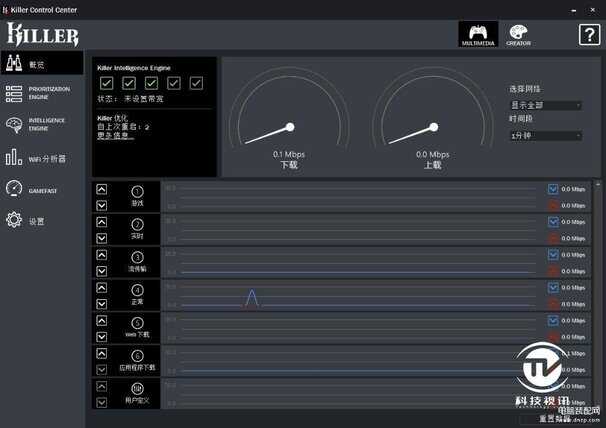This screenshot has height=428, width=606.
Task: Open the help question mark icon
Action: pos(589,35)
